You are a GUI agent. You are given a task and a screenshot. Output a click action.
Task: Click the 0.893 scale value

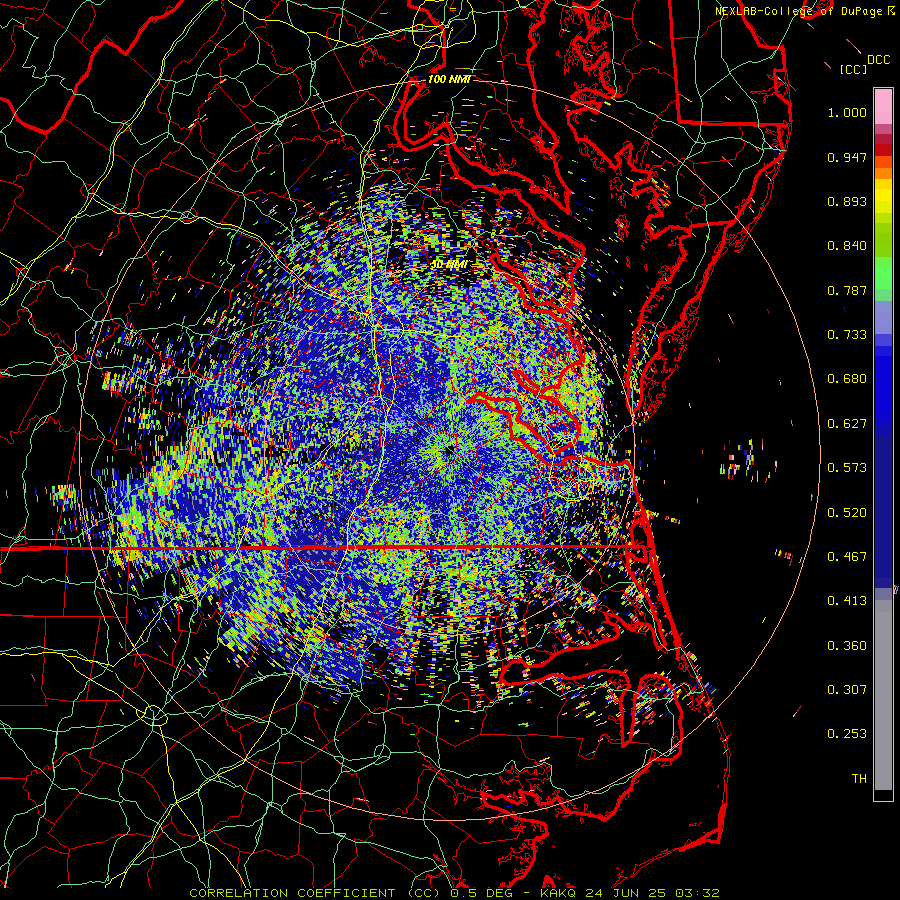(x=847, y=201)
